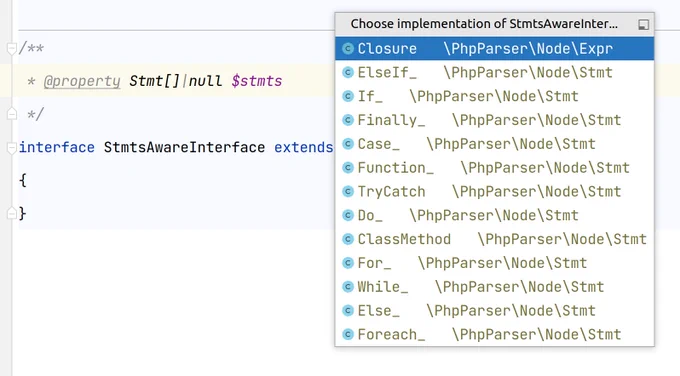Screen dimensions: 680x376
Task: Select For_ implementation entry
Action: [494, 263]
